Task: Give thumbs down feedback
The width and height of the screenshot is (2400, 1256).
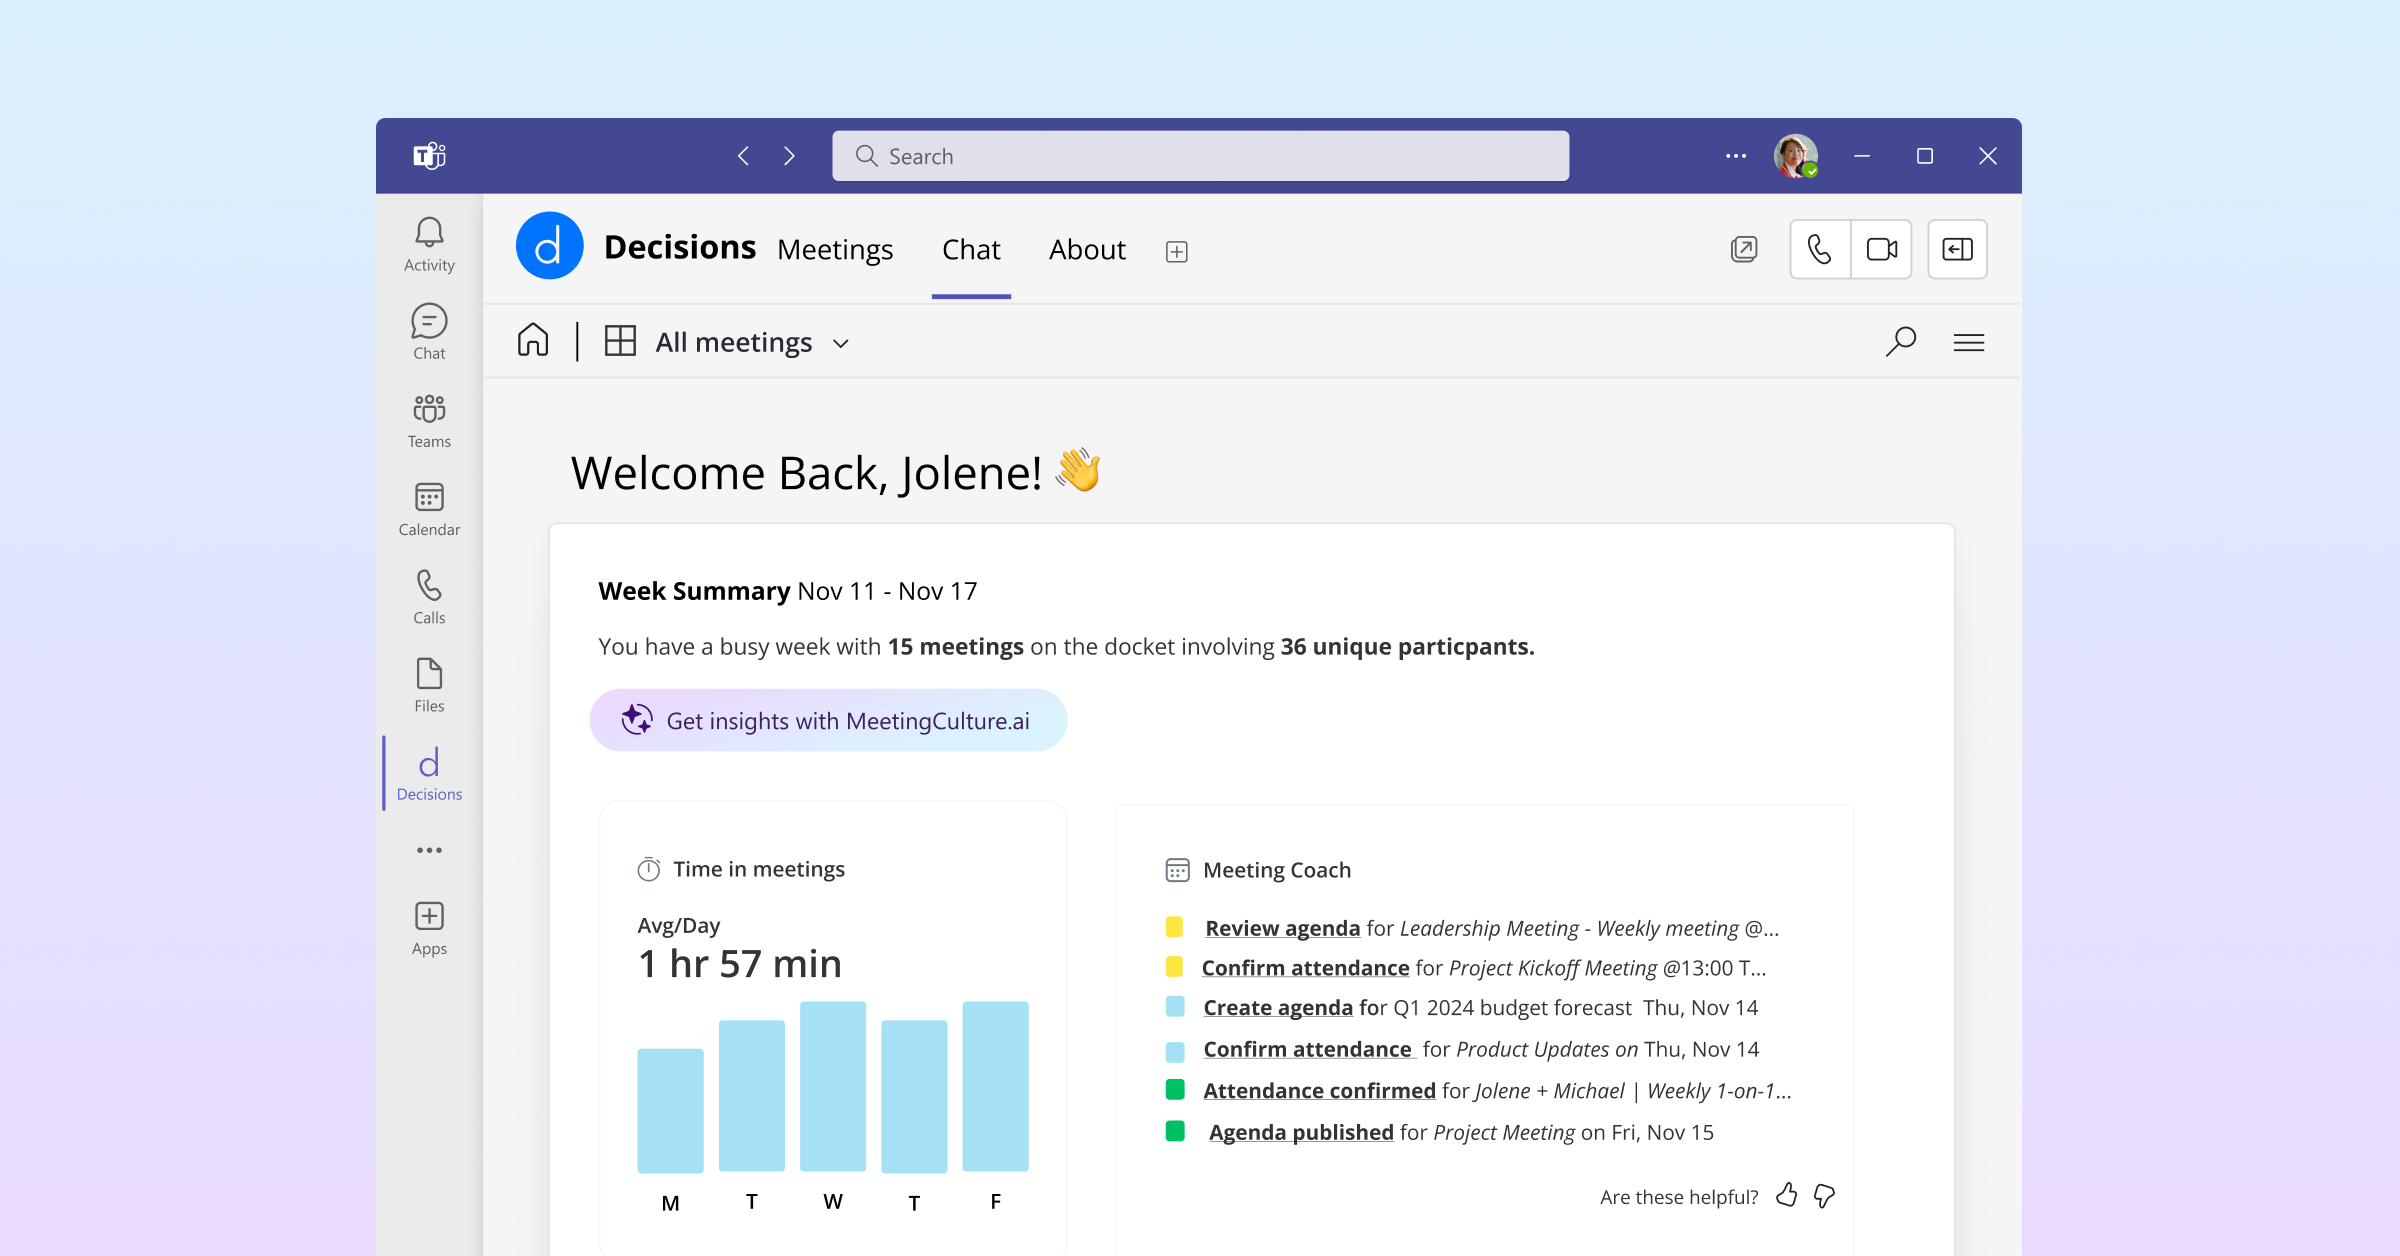Action: [1824, 1196]
